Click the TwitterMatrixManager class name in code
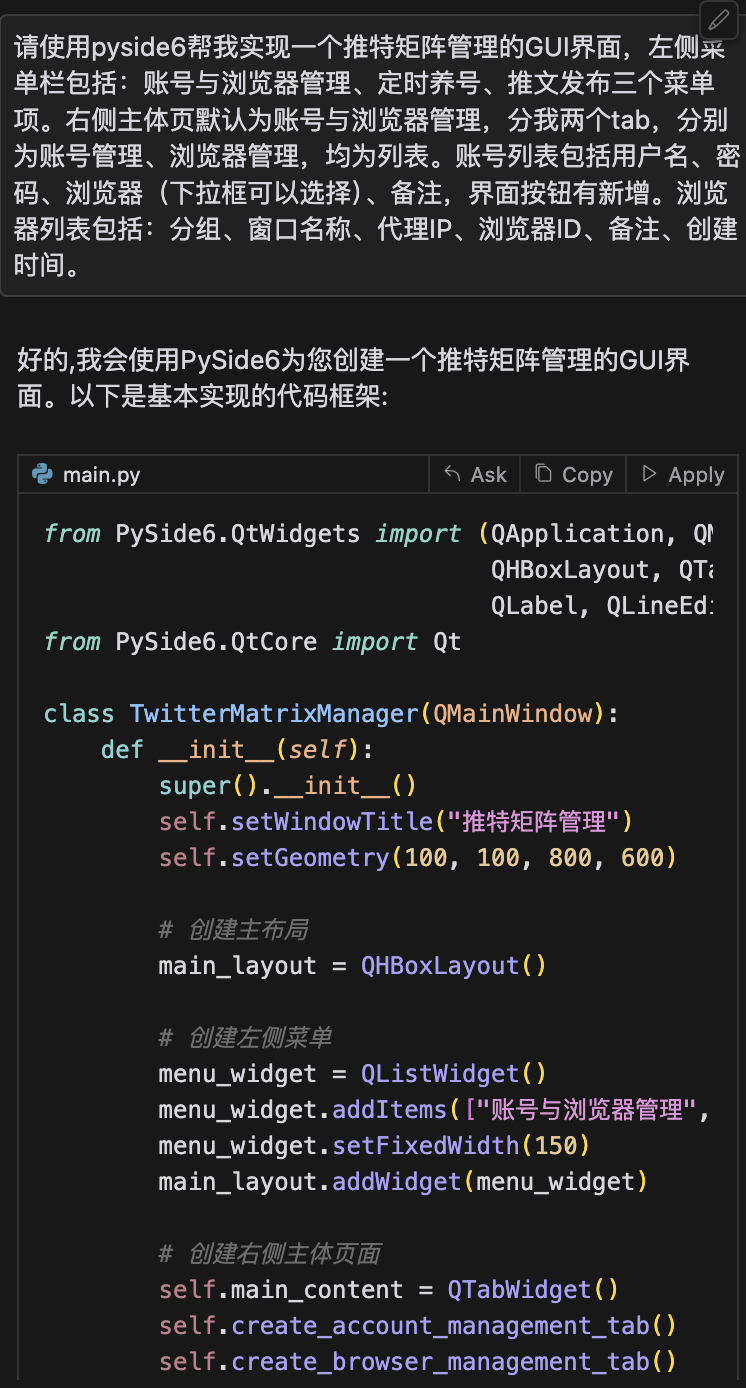The height and width of the screenshot is (1388, 746). (273, 714)
